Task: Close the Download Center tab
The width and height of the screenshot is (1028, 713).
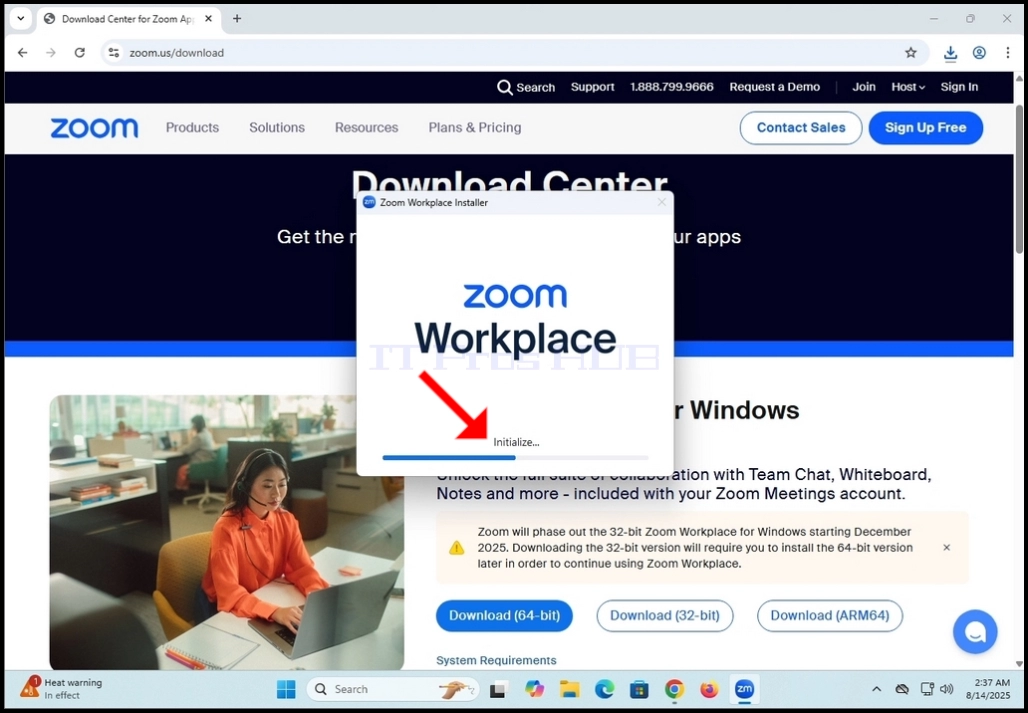Action: [x=208, y=18]
